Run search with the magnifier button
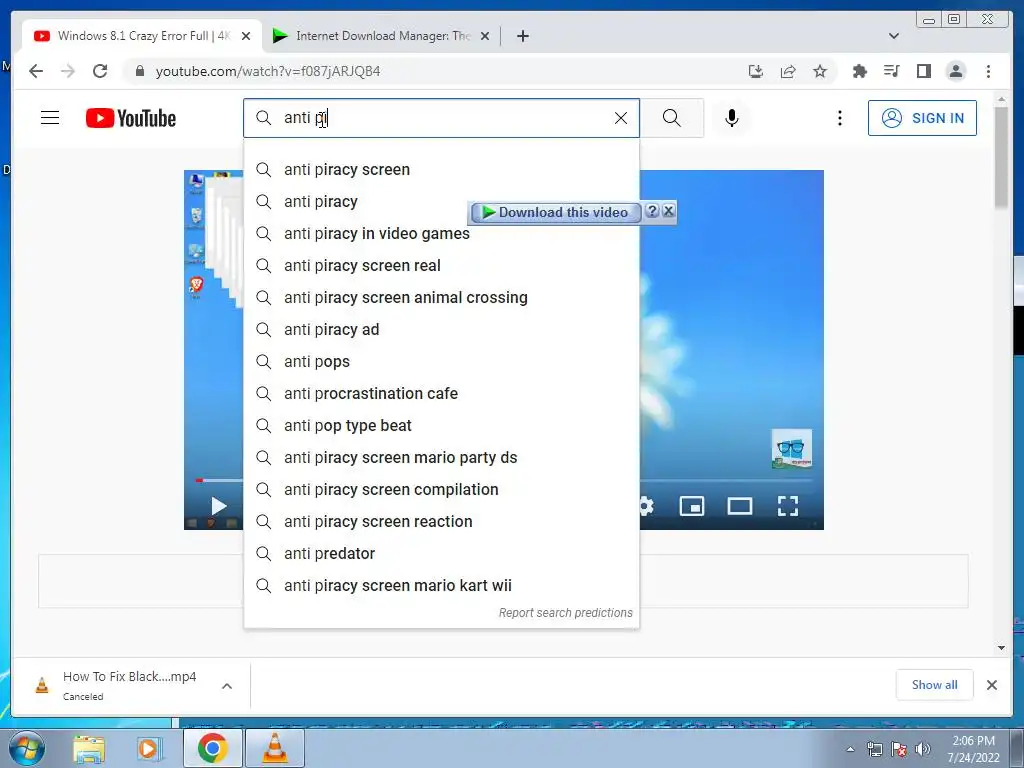The width and height of the screenshot is (1024, 768). click(x=671, y=118)
